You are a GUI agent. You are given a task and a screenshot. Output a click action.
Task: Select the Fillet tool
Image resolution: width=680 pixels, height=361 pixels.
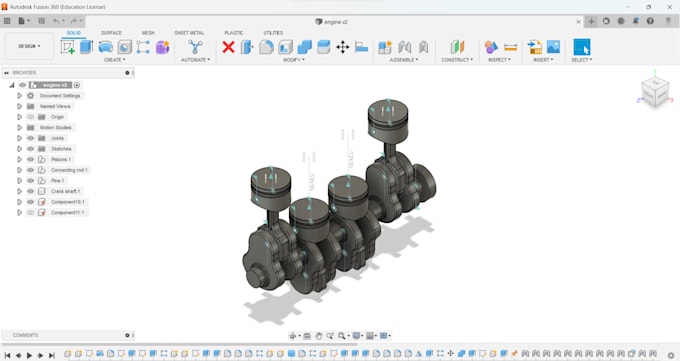266,47
